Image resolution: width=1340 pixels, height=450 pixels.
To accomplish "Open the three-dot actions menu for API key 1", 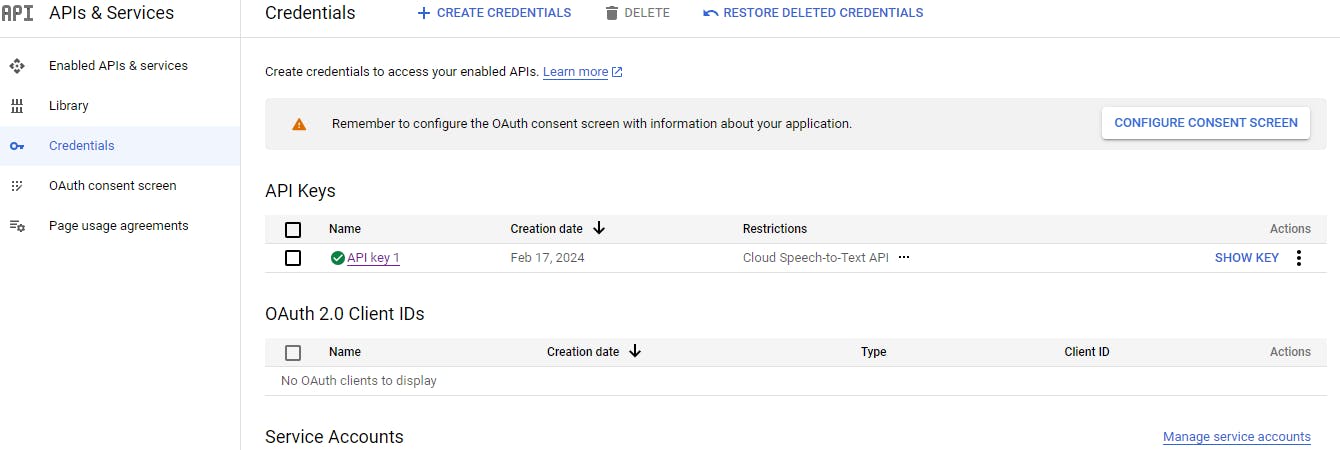I will (1299, 258).
